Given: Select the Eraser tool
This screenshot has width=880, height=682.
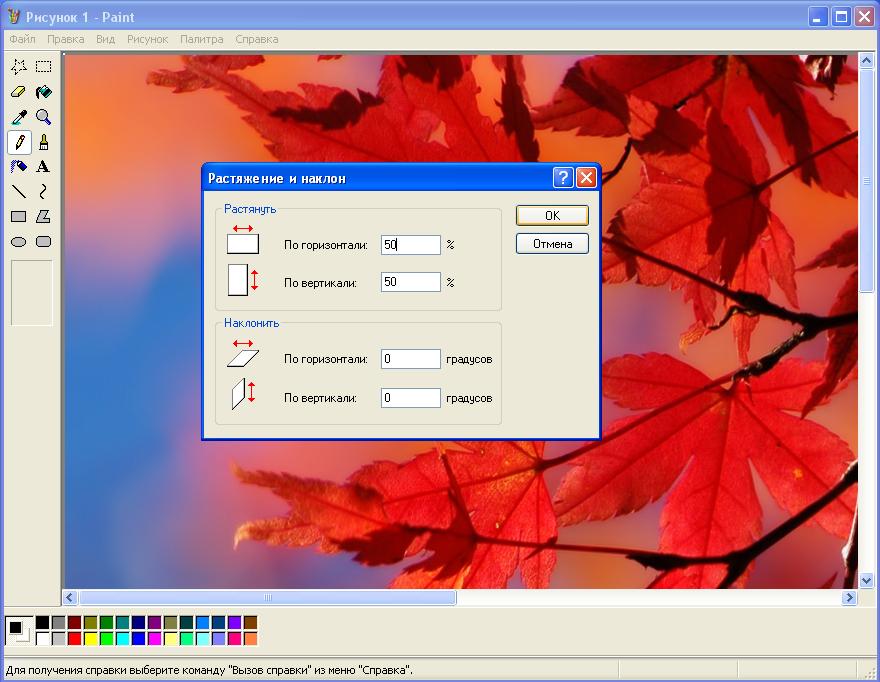Looking at the screenshot, I should click(x=18, y=92).
